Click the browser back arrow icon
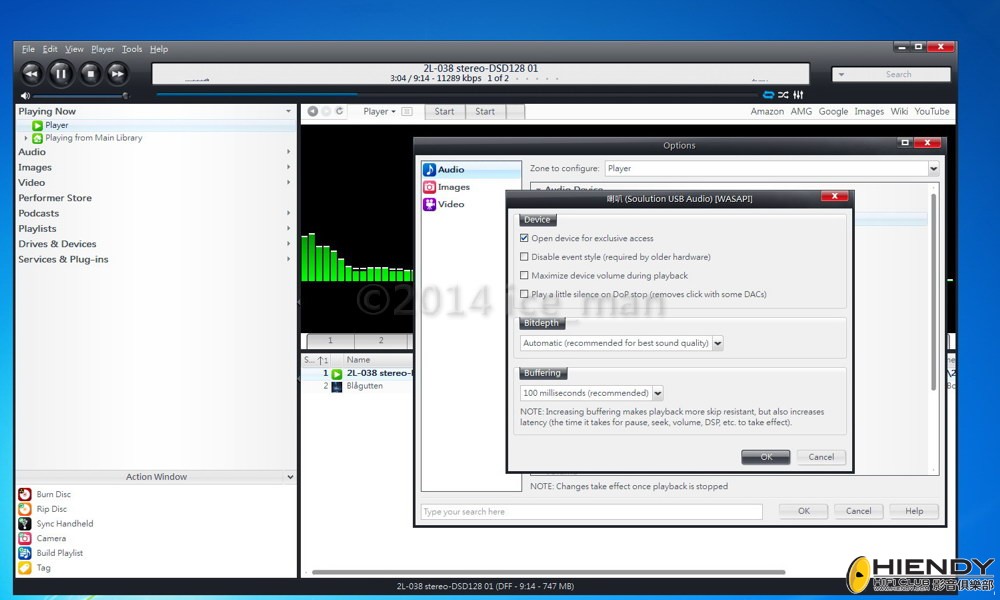 [312, 111]
